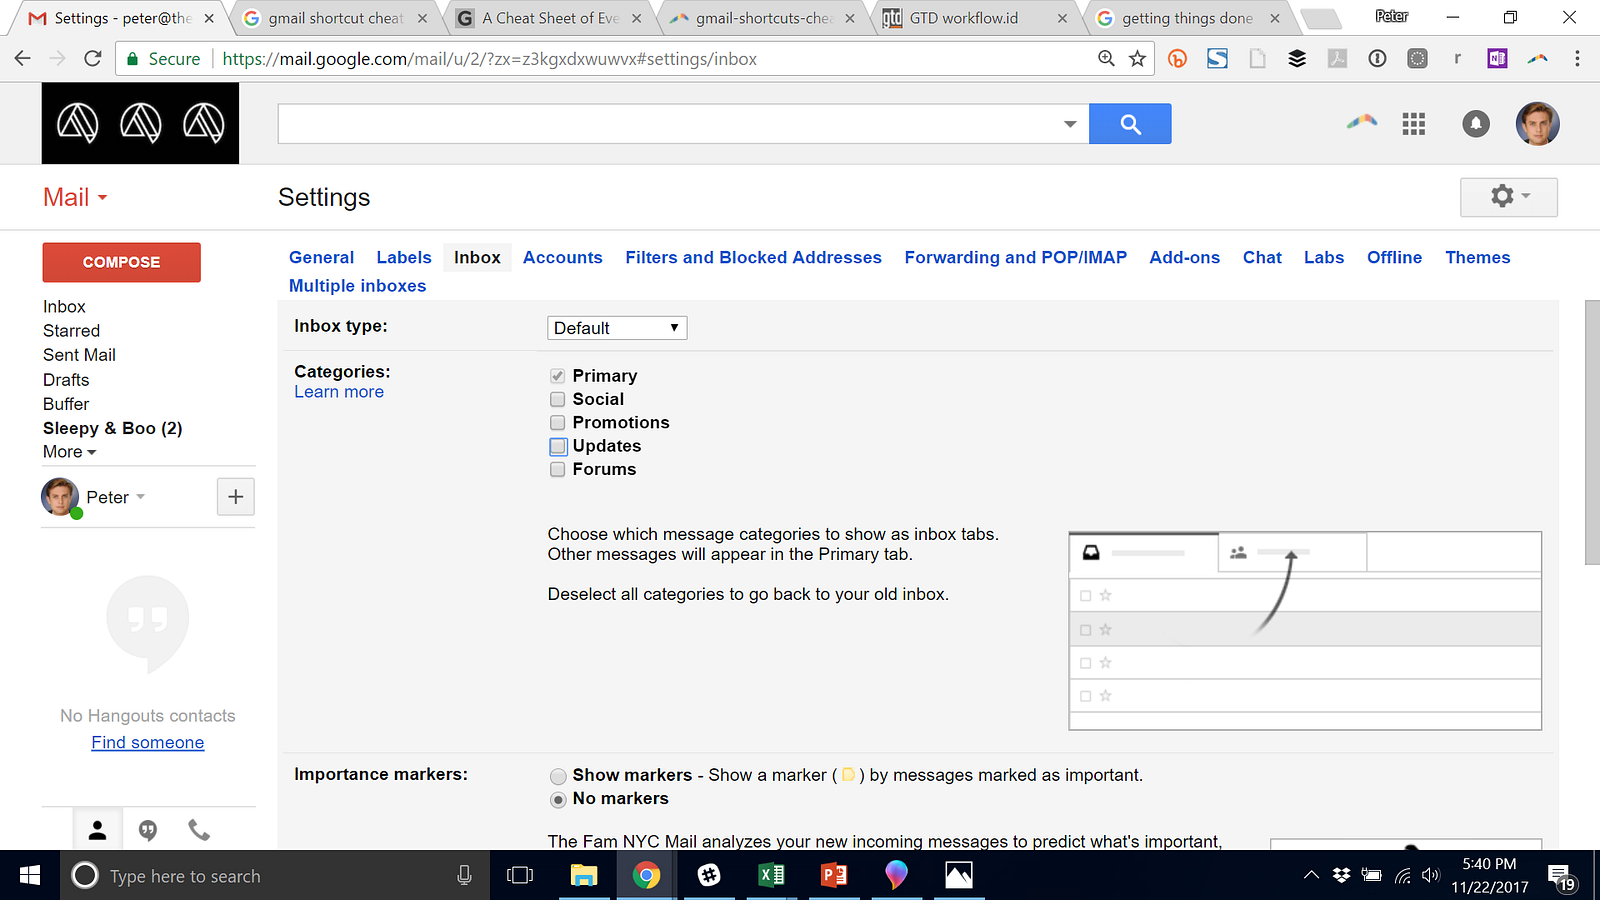1600x900 pixels.
Task: Show Hangouts conversations
Action: pyautogui.click(x=148, y=830)
